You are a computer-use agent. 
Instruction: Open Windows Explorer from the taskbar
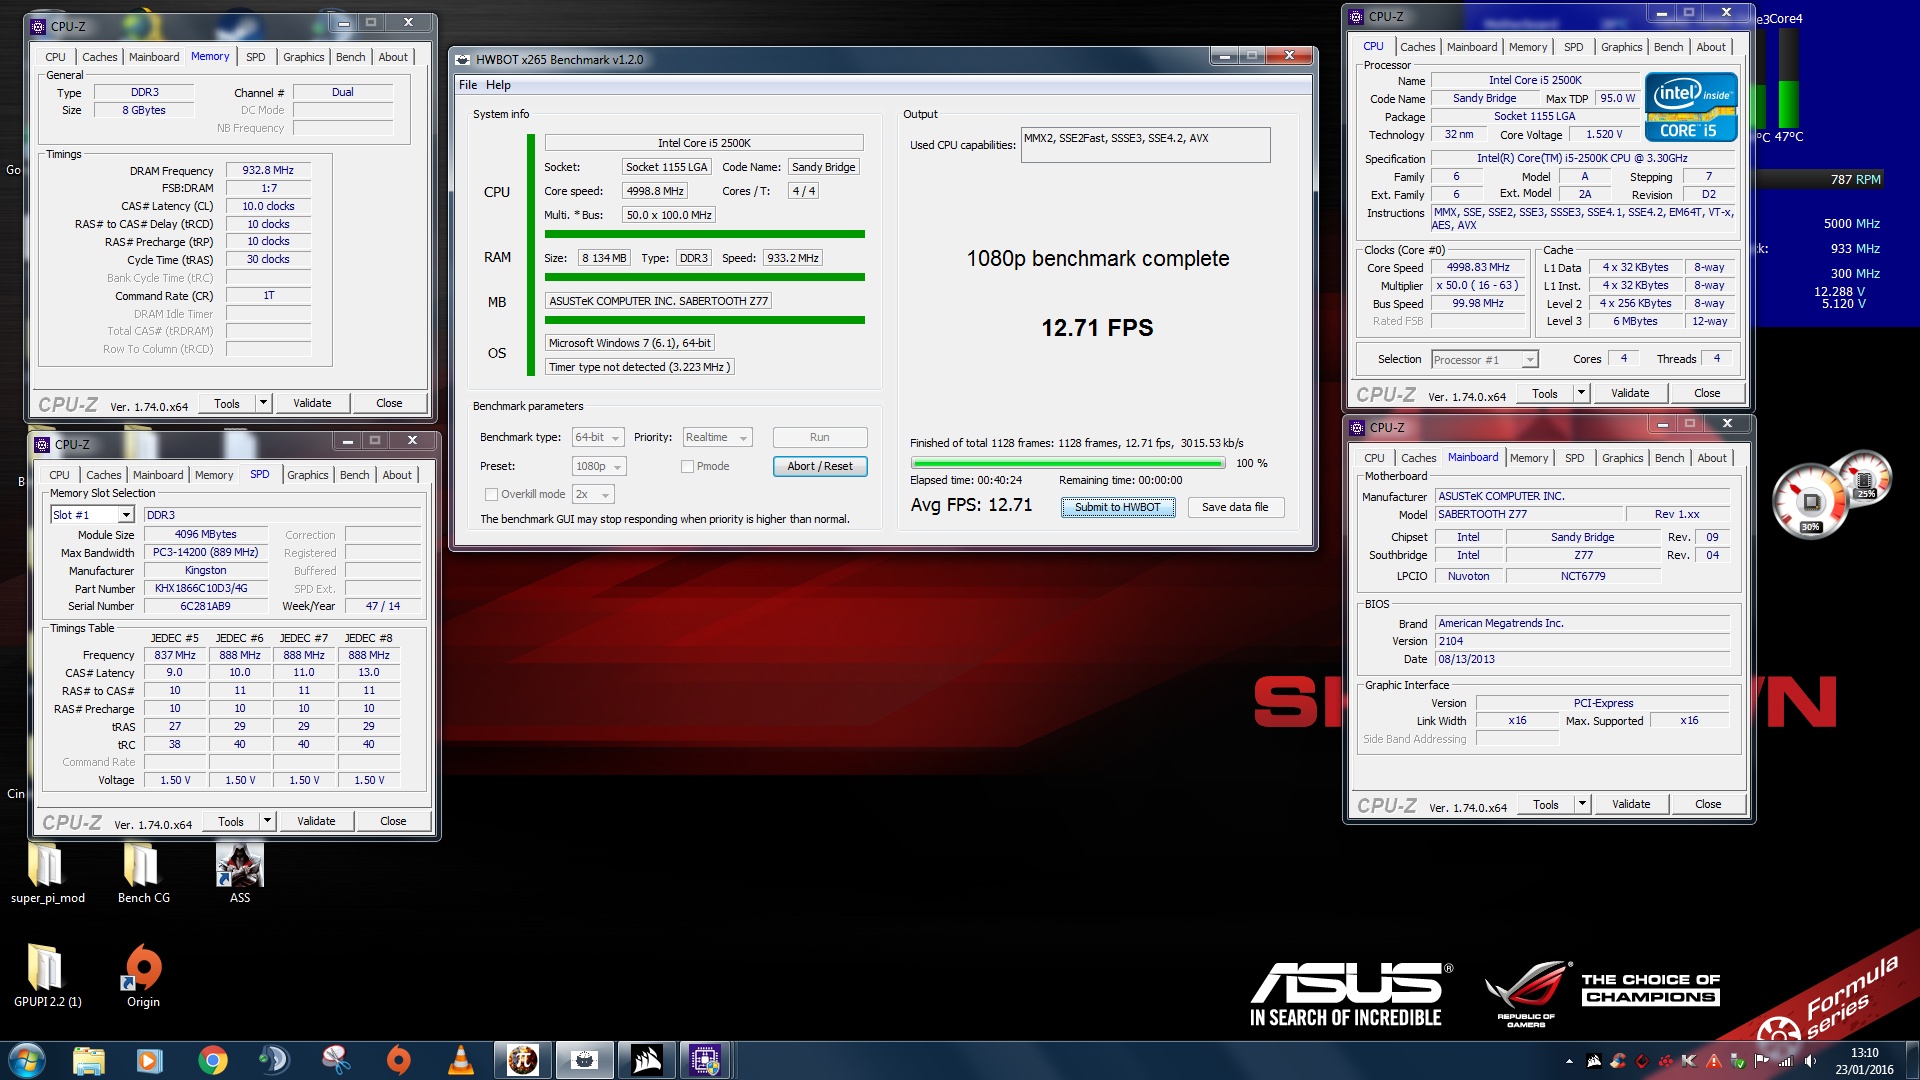pyautogui.click(x=89, y=1060)
